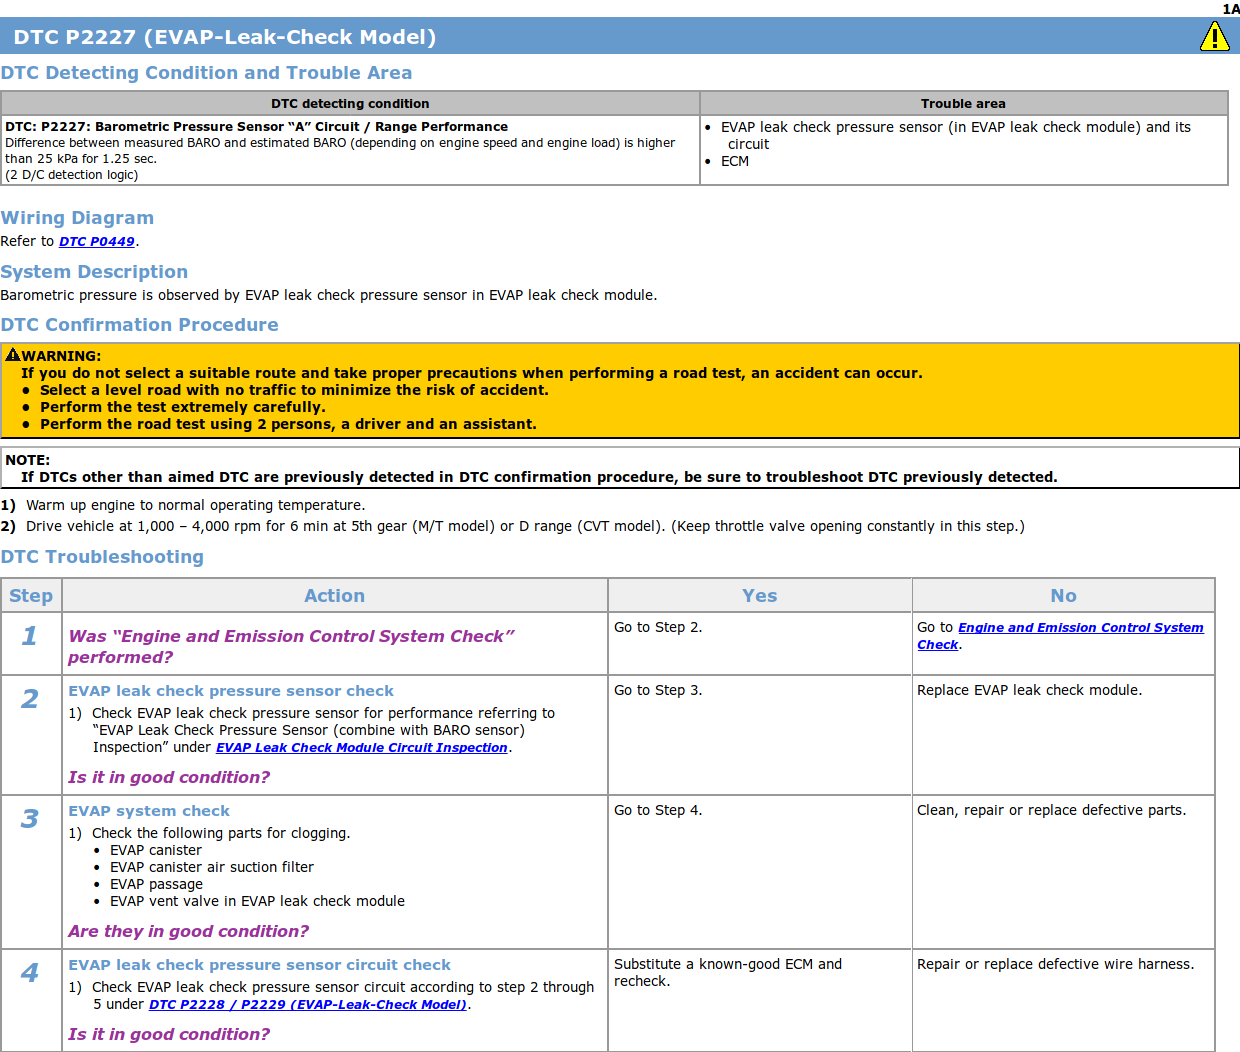Open the DTC P2228 / P2229 link
The width and height of the screenshot is (1240, 1052).
(x=308, y=1005)
